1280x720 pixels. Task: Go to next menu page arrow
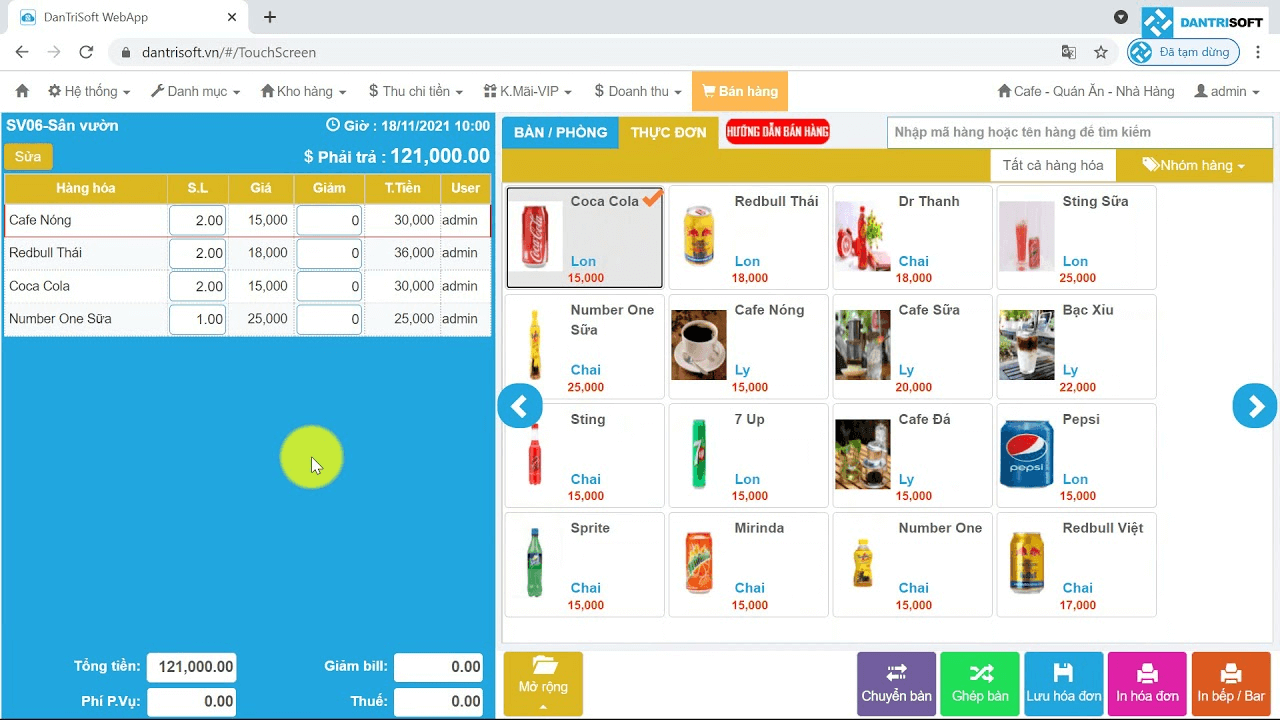(x=1255, y=406)
